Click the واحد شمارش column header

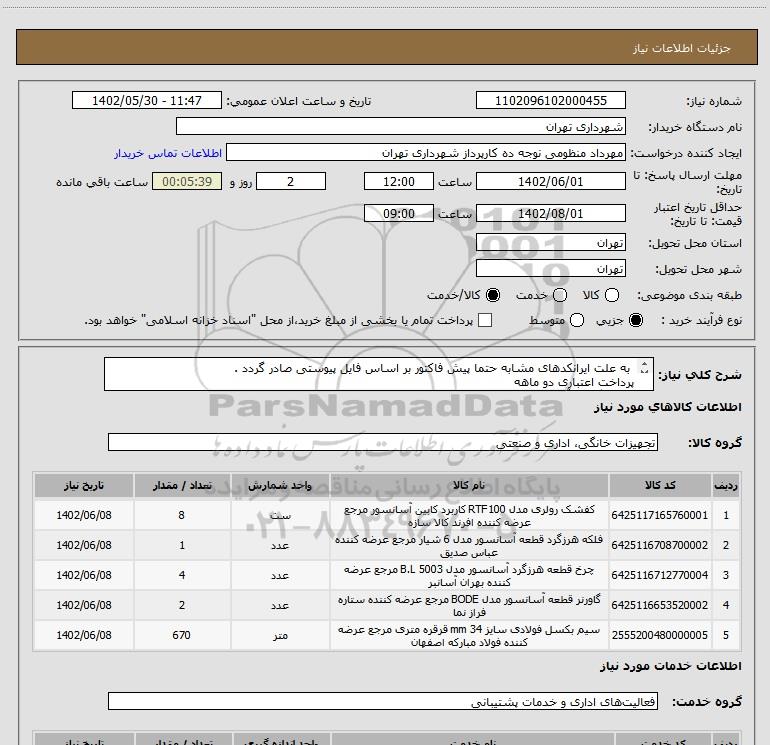pos(280,486)
